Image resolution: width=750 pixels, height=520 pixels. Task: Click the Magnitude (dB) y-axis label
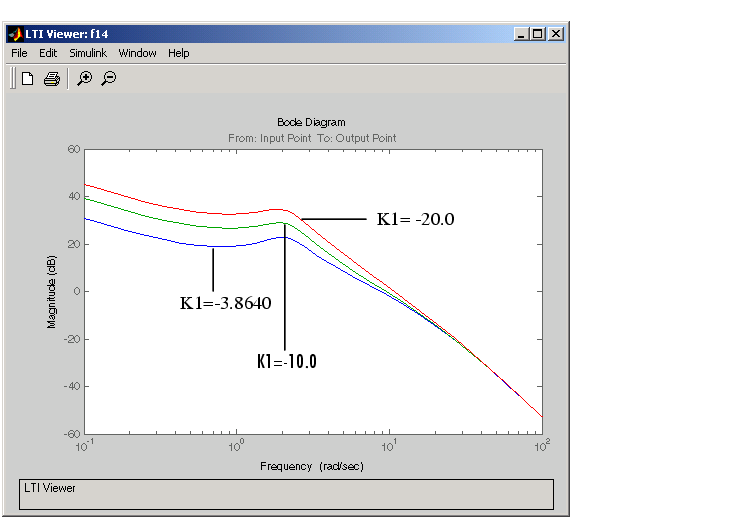coord(51,291)
